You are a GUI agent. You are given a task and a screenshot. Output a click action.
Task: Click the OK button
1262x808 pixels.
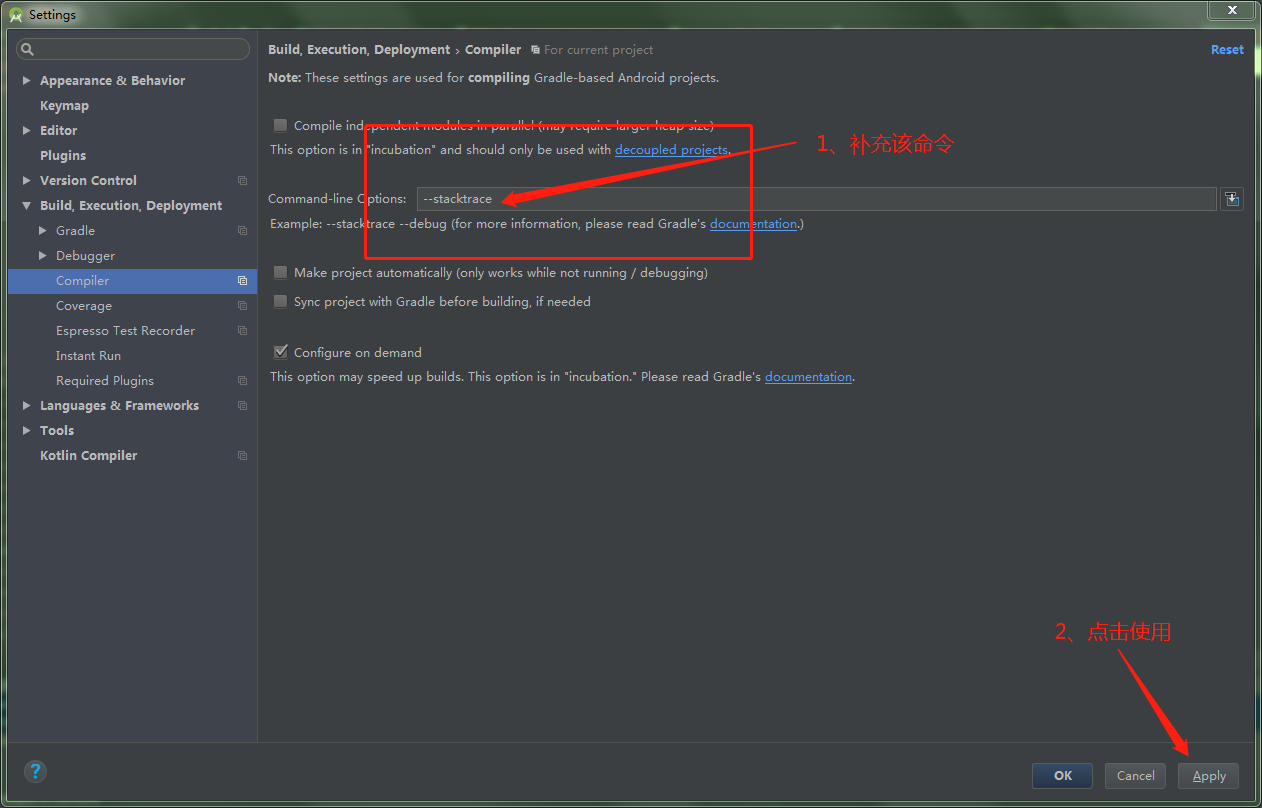click(x=1063, y=775)
